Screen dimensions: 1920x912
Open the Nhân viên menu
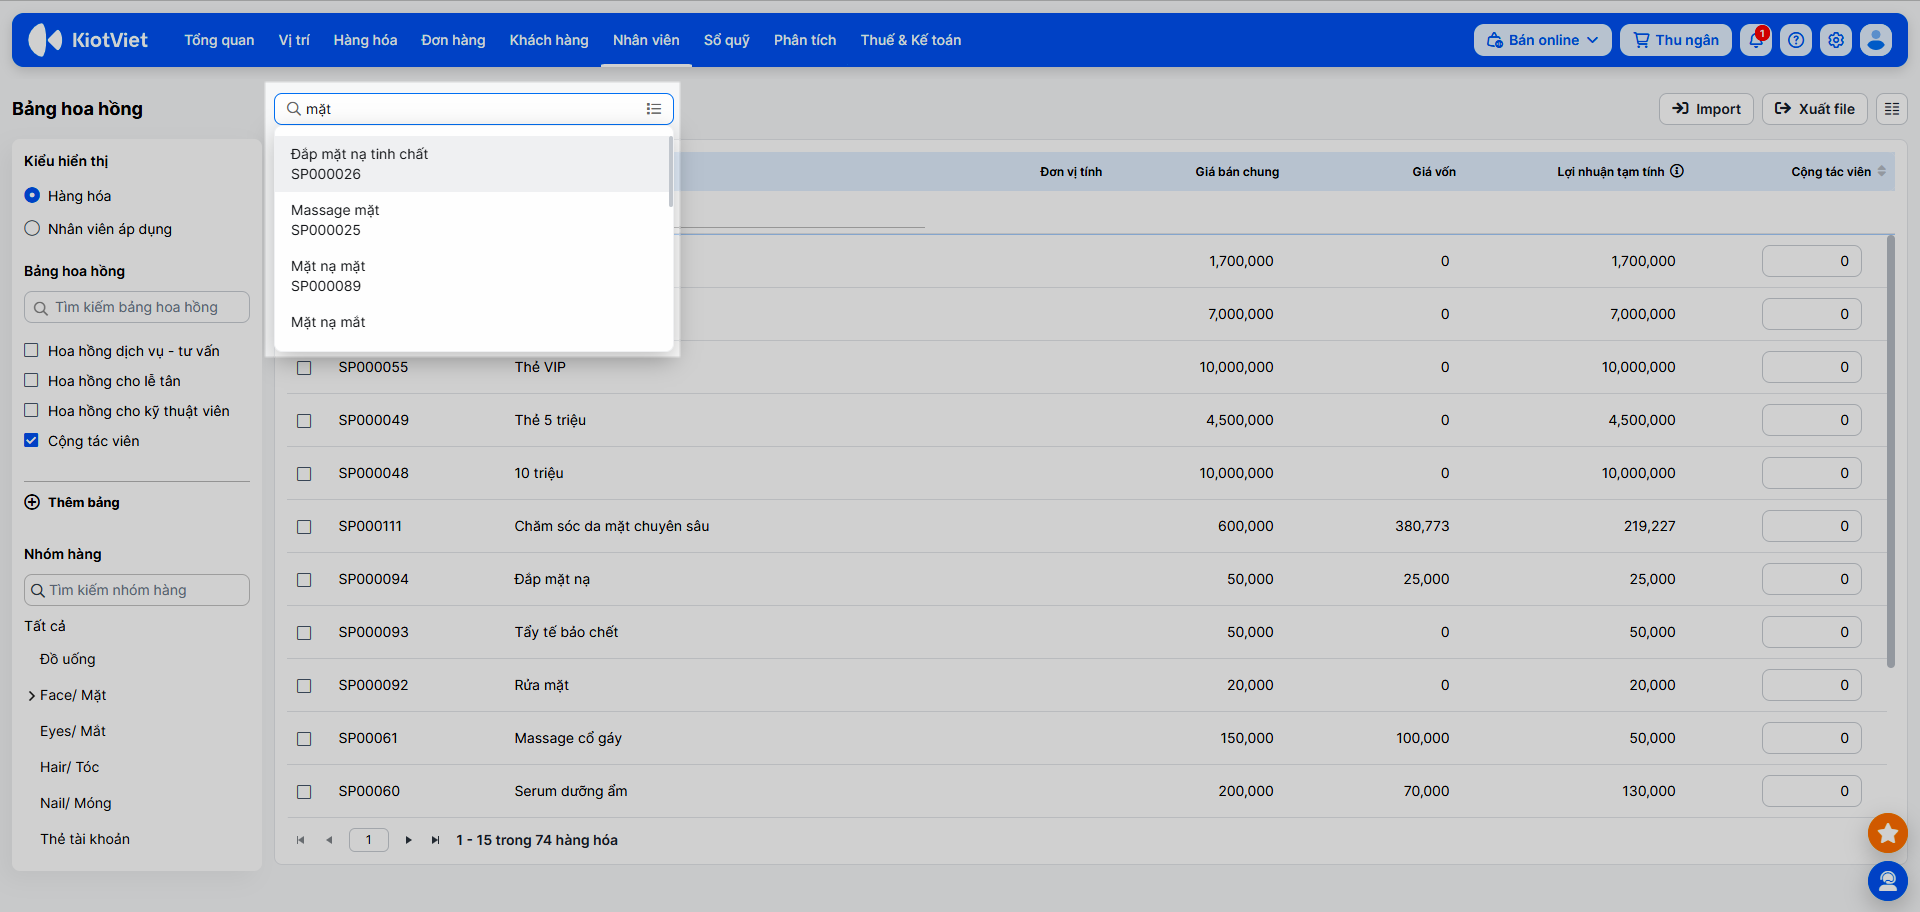tap(646, 40)
